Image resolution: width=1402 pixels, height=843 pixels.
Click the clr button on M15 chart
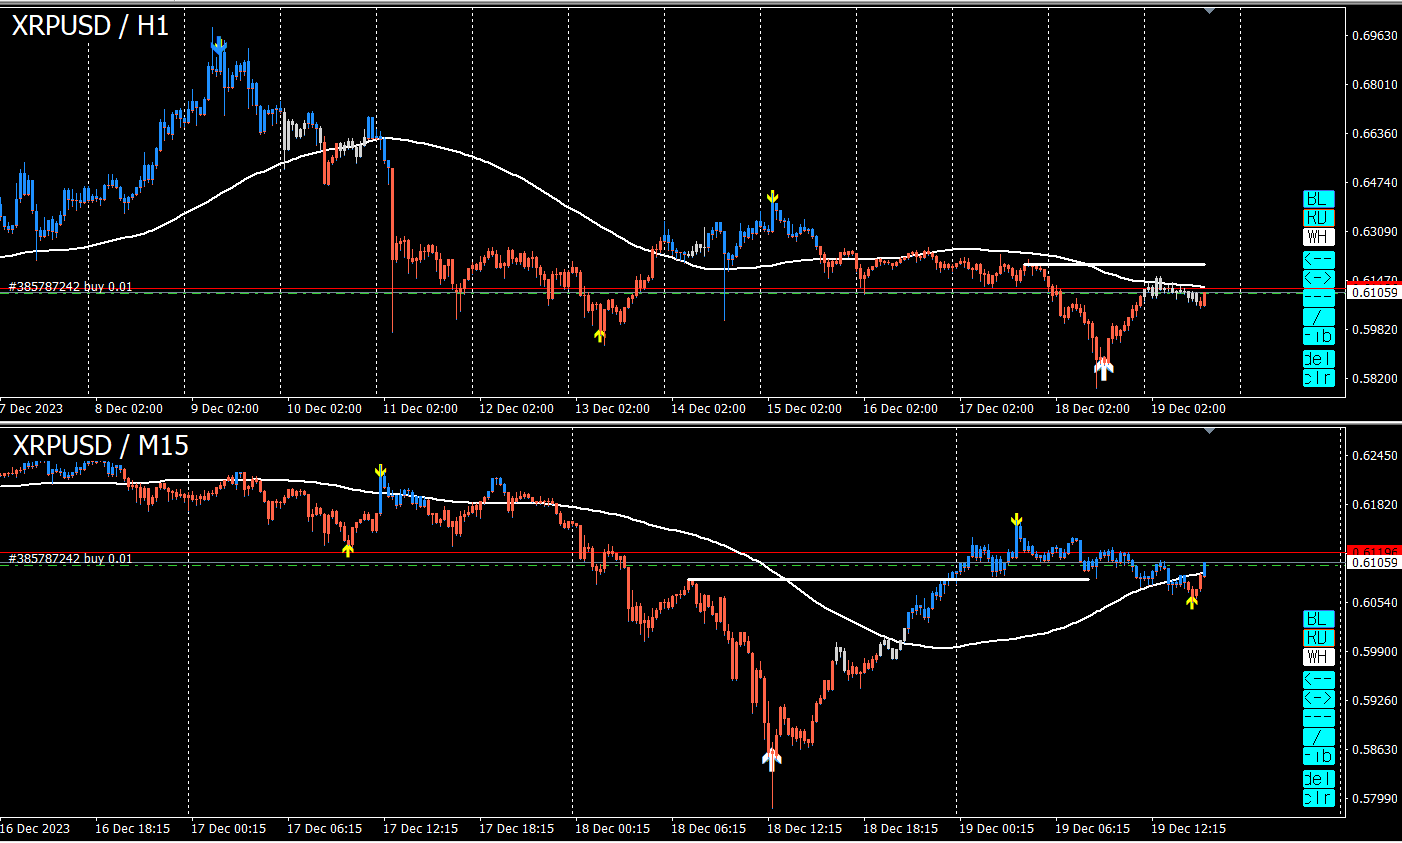[1318, 798]
